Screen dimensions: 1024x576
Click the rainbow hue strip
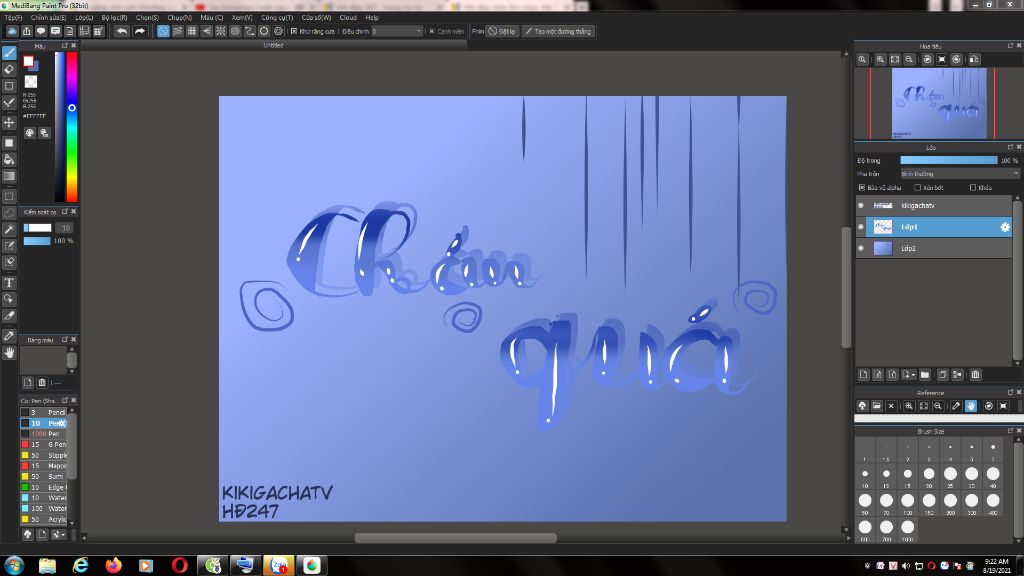[x=72, y=127]
